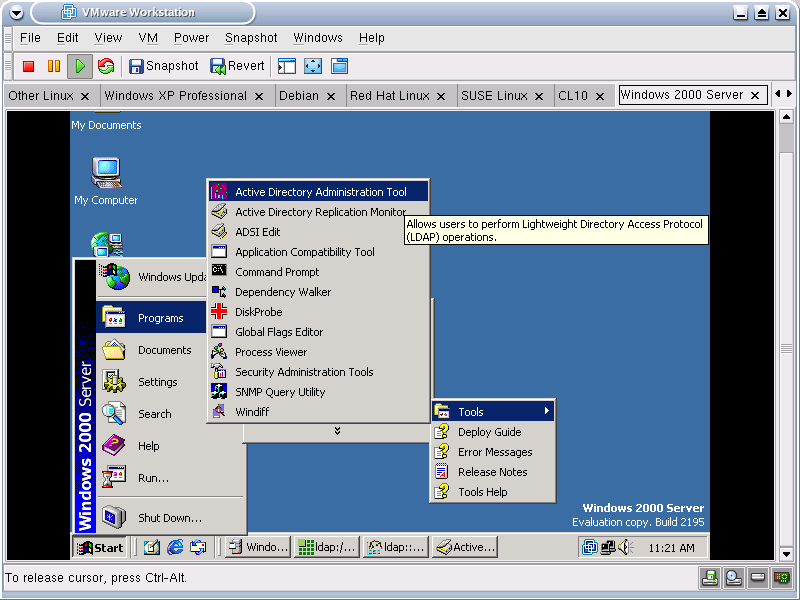Click the quick switch mode toolbar icon
The height and width of the screenshot is (600, 800).
click(339, 66)
